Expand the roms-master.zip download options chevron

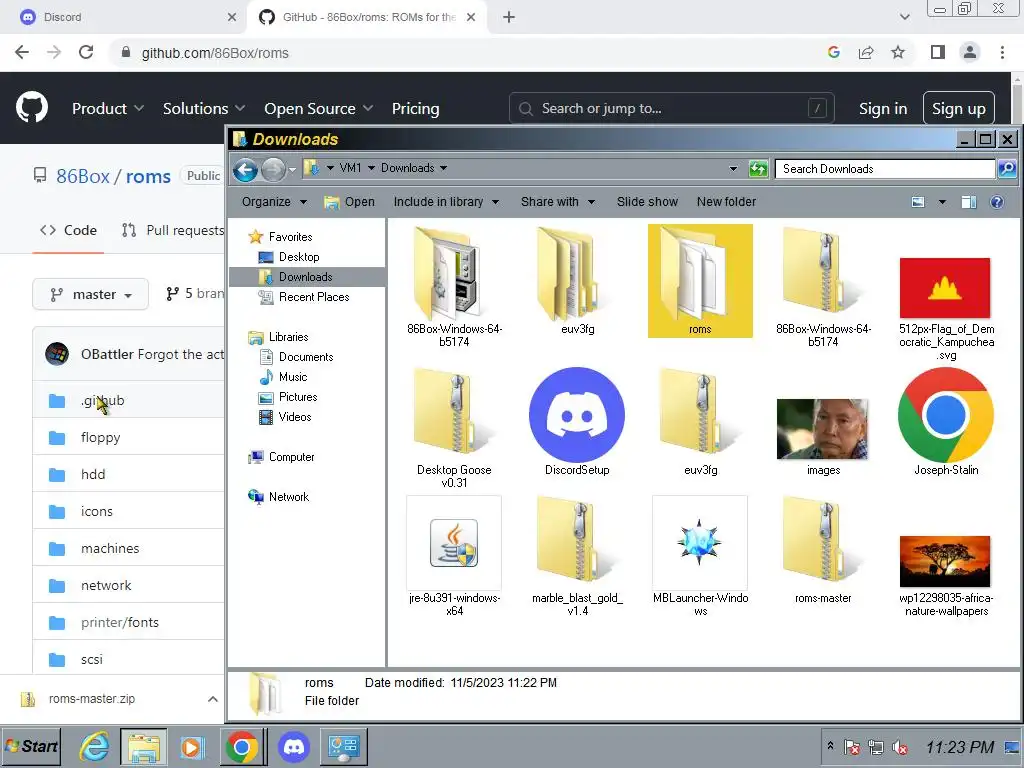click(213, 699)
